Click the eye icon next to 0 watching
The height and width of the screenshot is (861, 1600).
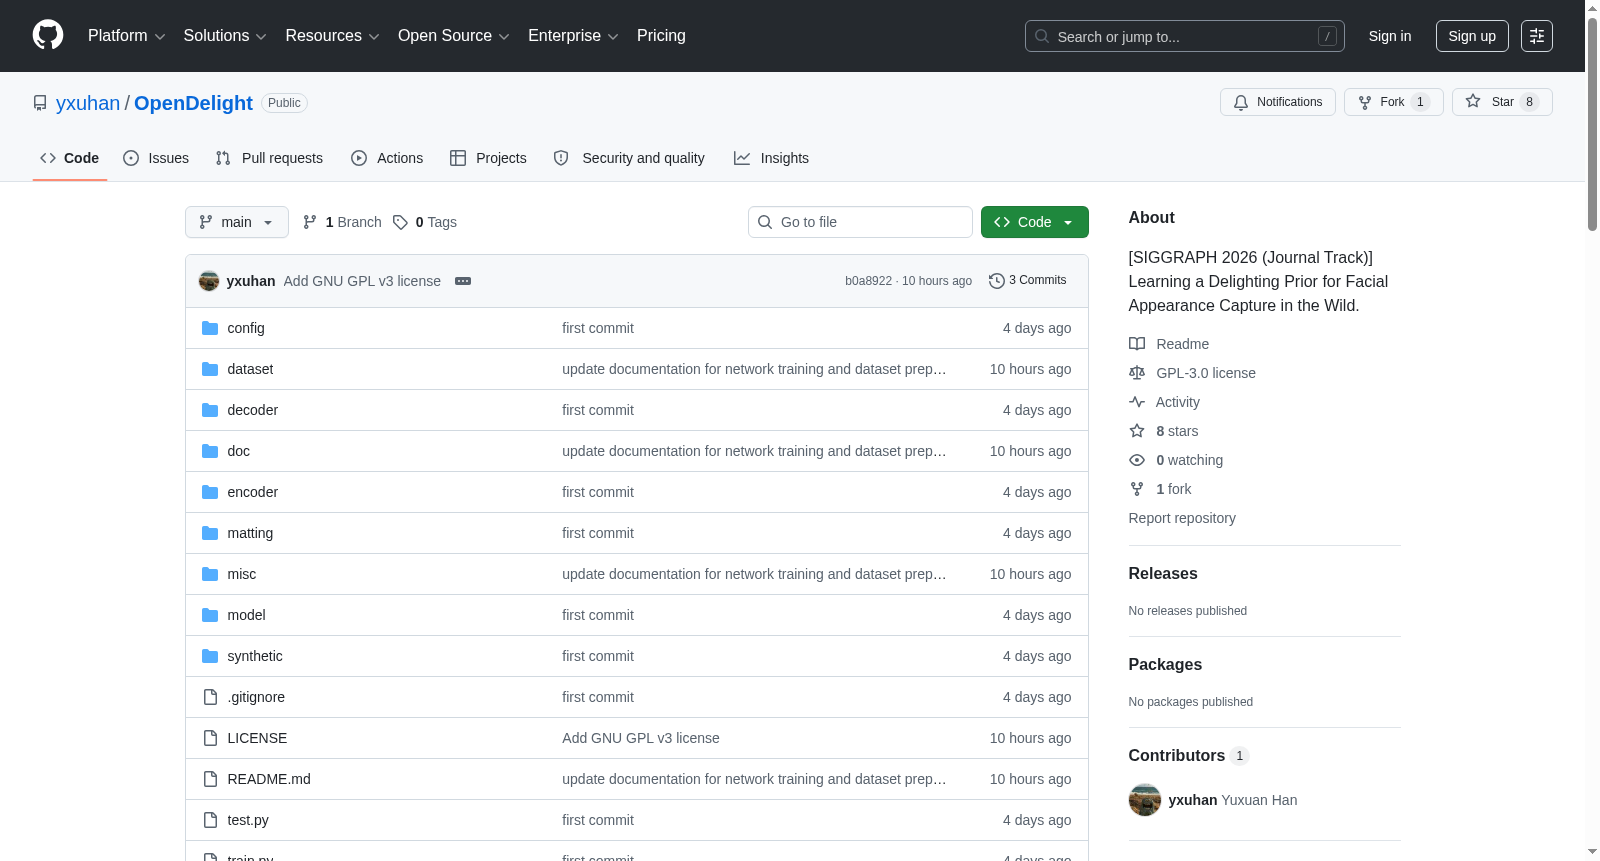click(1137, 460)
